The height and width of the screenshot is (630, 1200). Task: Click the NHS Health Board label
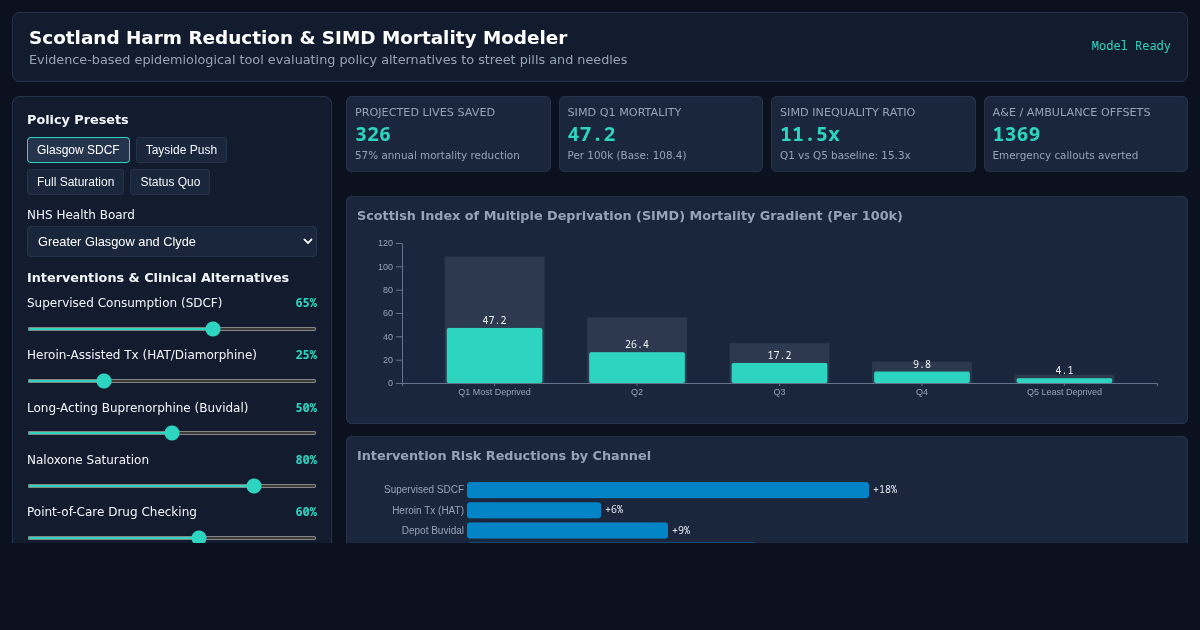81,215
